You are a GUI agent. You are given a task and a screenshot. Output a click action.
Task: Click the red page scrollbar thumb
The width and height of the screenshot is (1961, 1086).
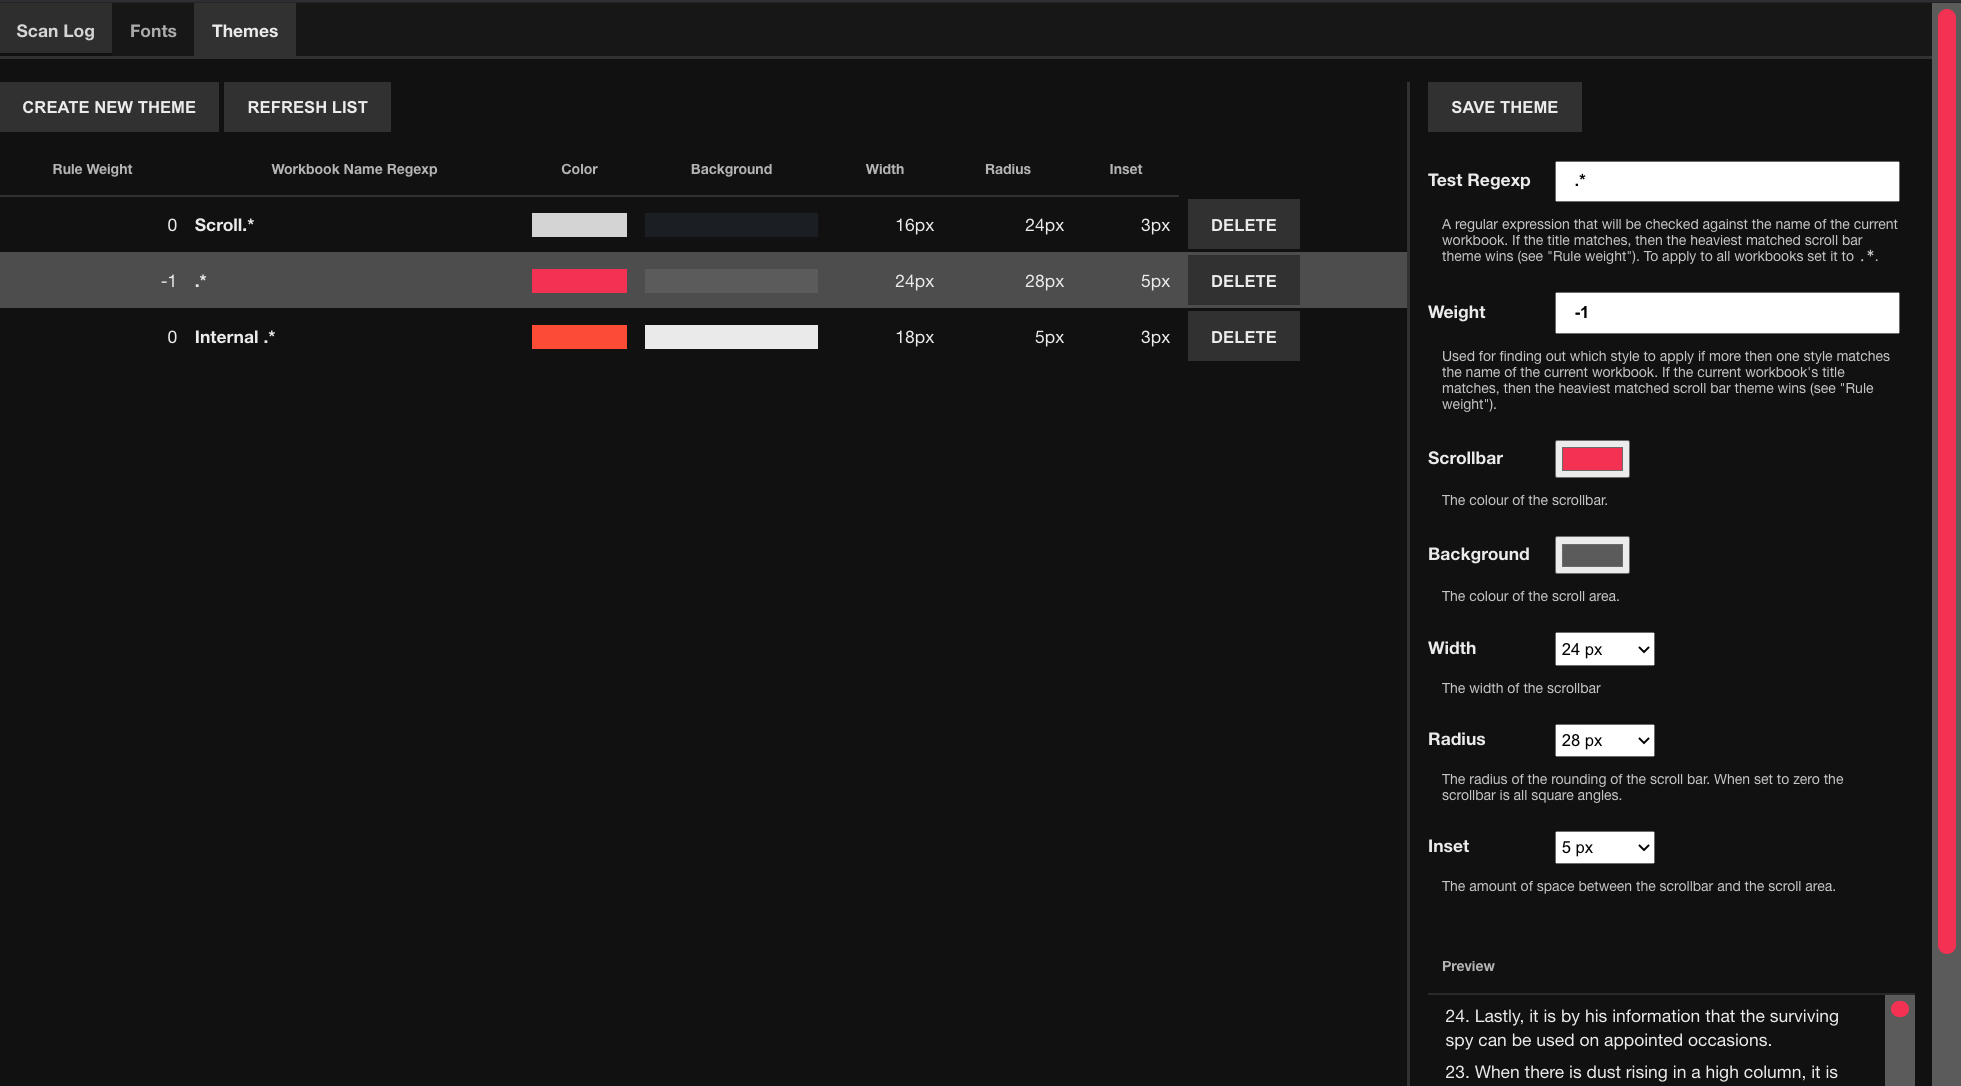[1946, 480]
